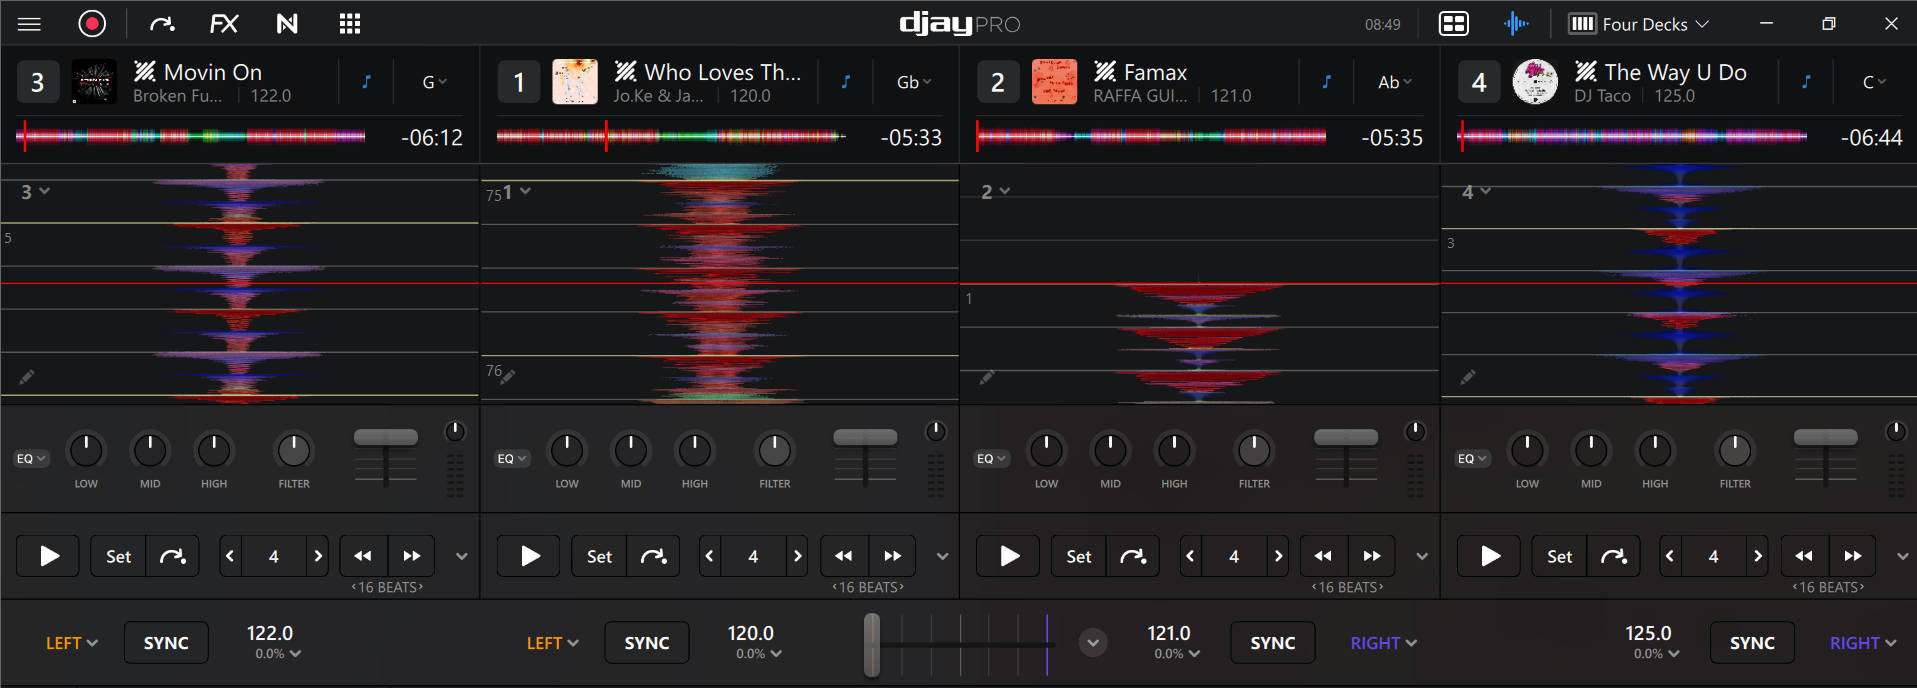Play deck 4 track The Way U Do
The image size is (1917, 688).
point(1490,556)
